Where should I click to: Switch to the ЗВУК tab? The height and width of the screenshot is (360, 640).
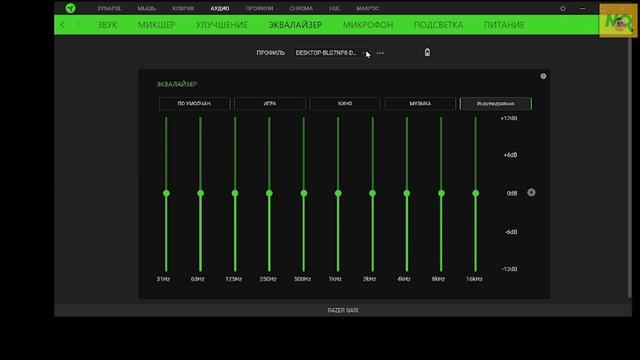click(x=107, y=25)
